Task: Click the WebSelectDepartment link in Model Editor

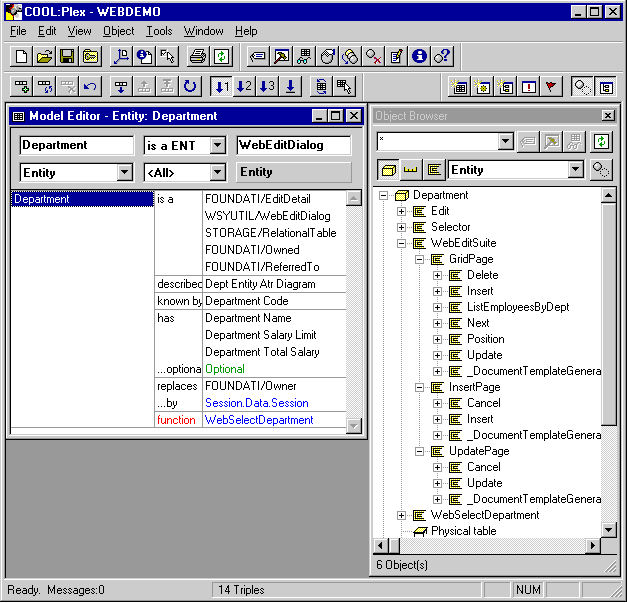Action: [259, 420]
